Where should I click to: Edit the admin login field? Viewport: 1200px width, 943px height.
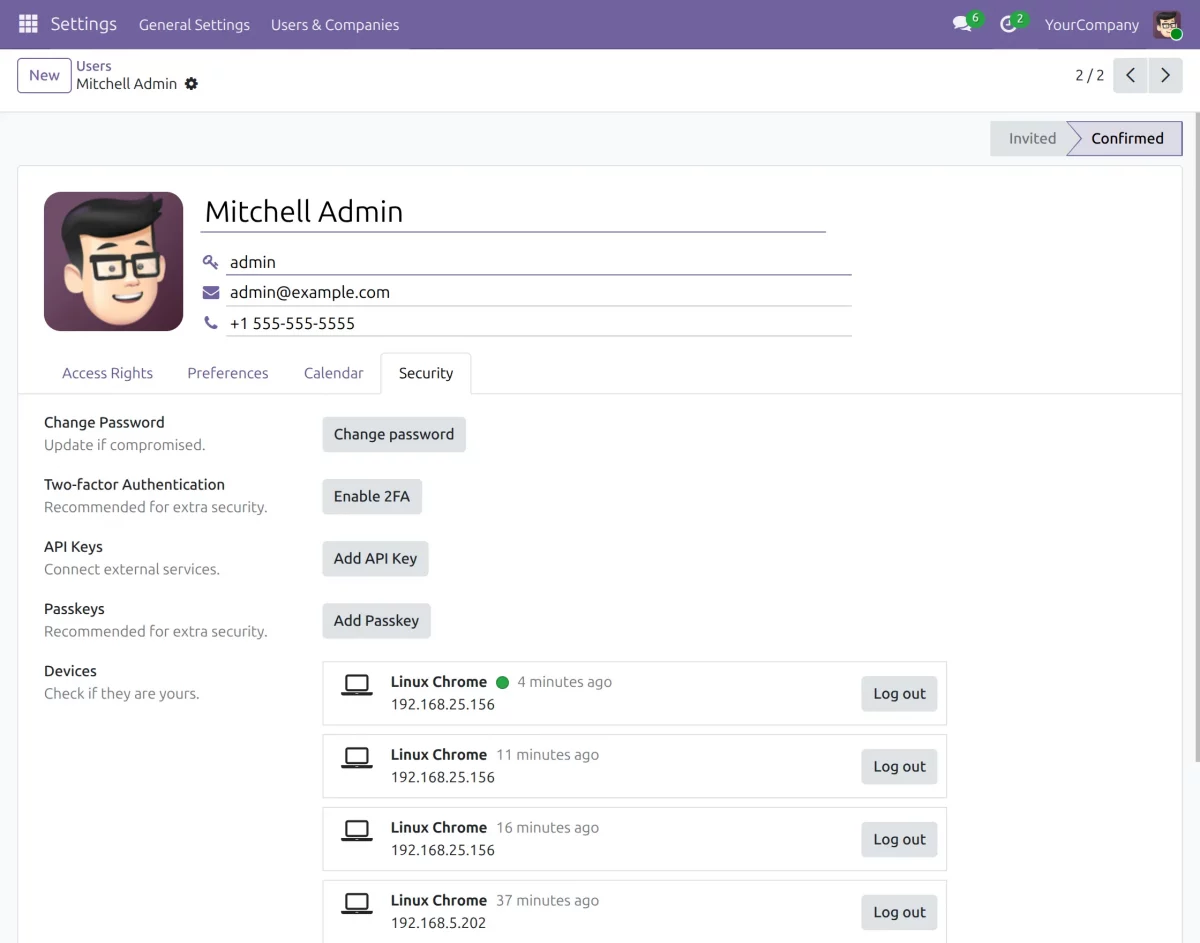[x=539, y=262]
